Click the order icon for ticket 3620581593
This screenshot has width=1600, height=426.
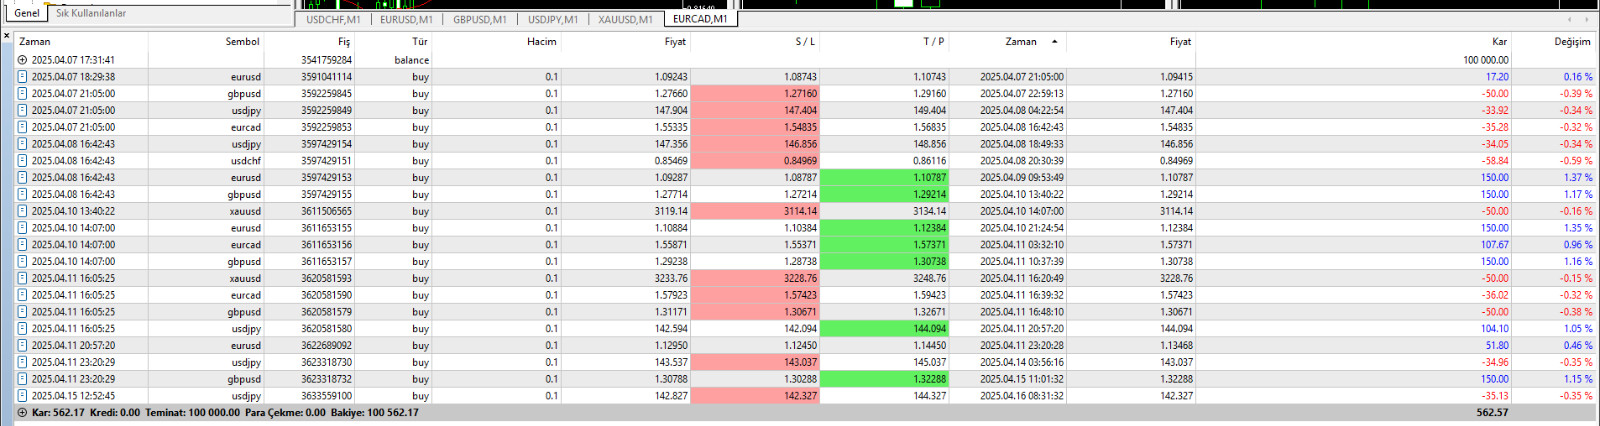pos(22,278)
